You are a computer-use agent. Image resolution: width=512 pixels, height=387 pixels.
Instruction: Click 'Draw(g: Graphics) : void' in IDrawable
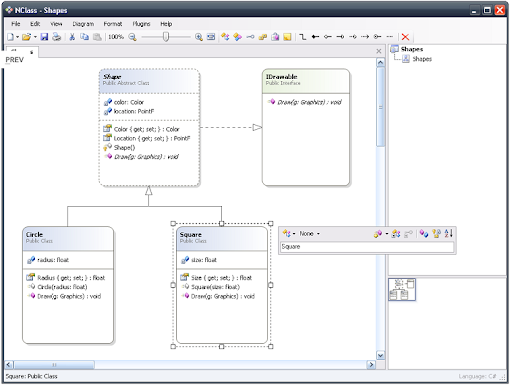[309, 102]
